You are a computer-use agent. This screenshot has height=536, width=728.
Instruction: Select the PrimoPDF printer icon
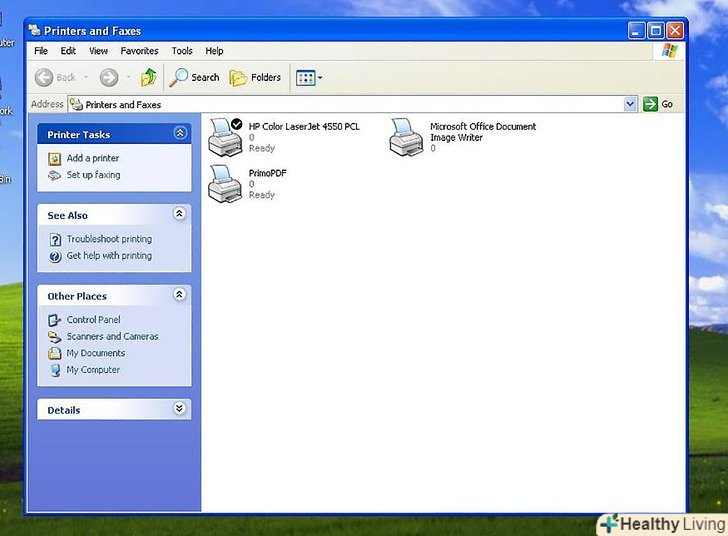click(x=225, y=183)
